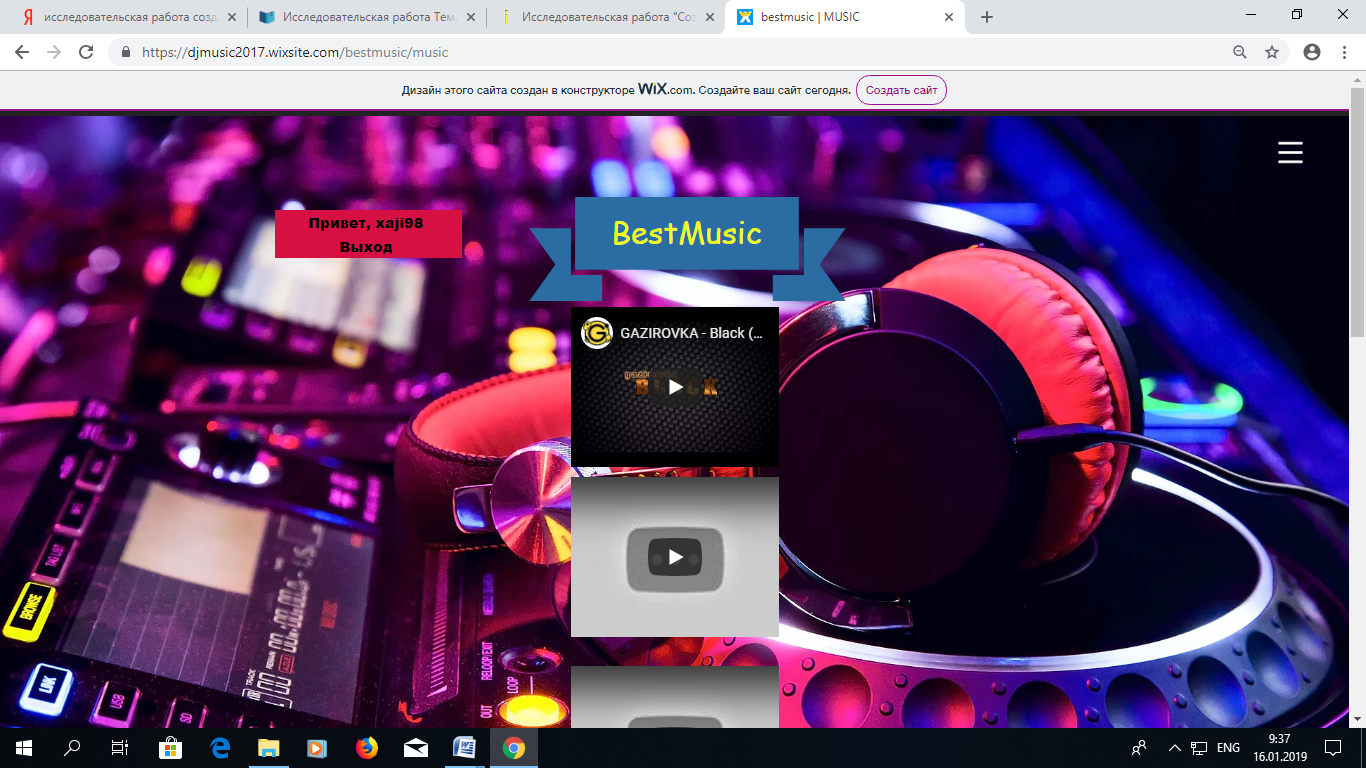Open Microsoft Store from taskbar
The height and width of the screenshot is (768, 1366).
(x=171, y=748)
